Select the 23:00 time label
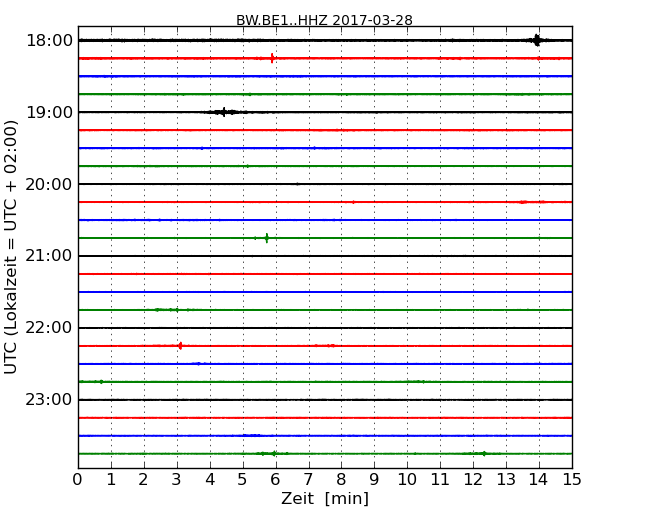 point(49,400)
